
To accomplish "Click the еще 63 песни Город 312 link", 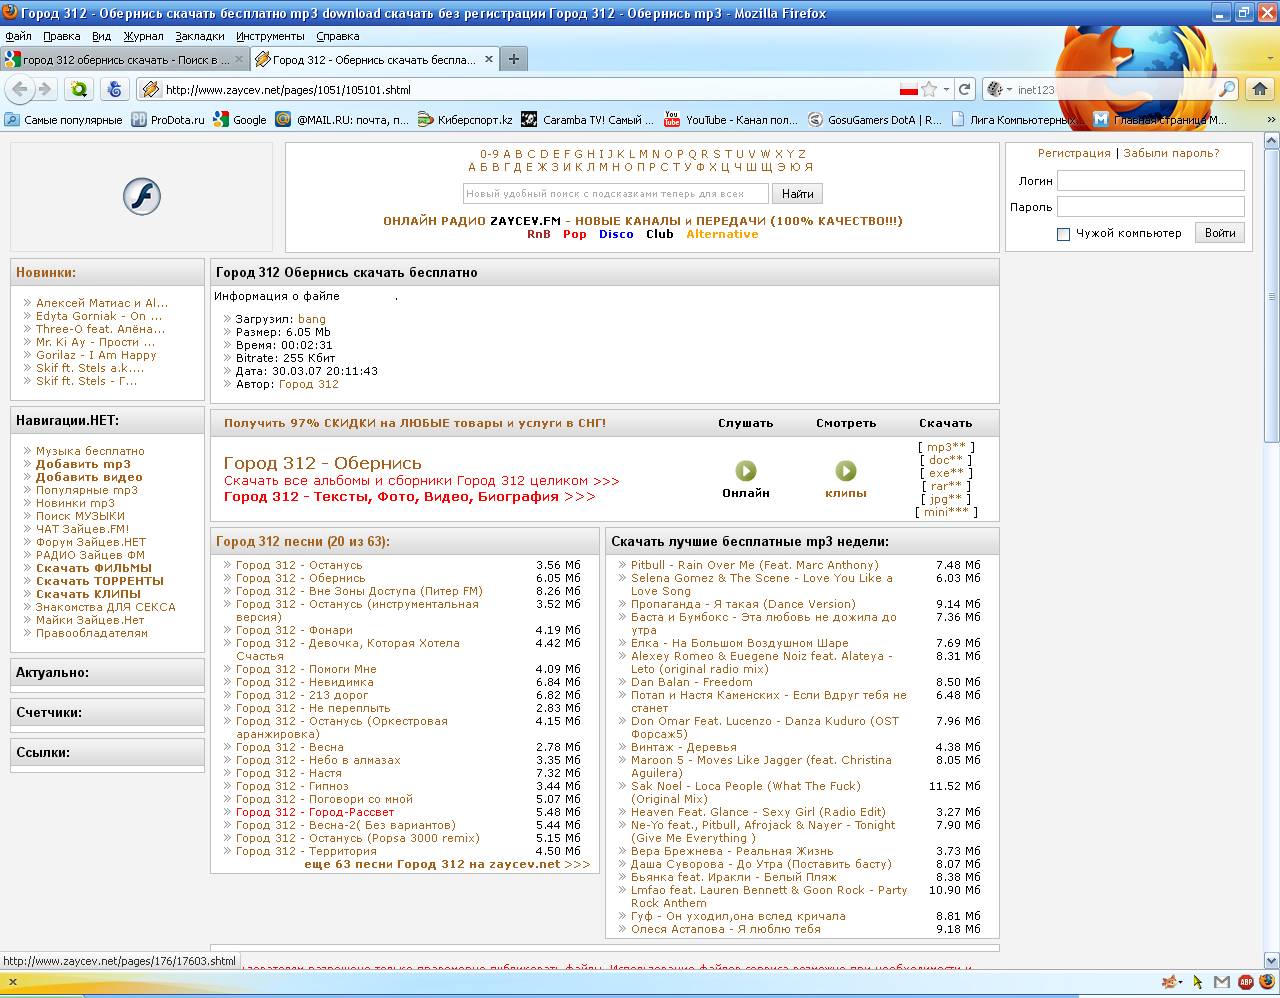I will coord(447,864).
